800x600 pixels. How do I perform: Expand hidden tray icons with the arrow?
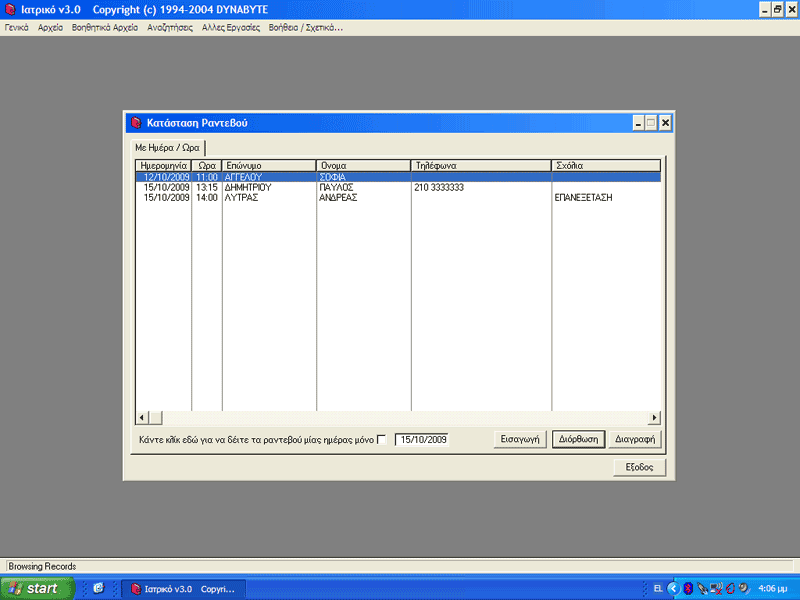pyautogui.click(x=674, y=588)
